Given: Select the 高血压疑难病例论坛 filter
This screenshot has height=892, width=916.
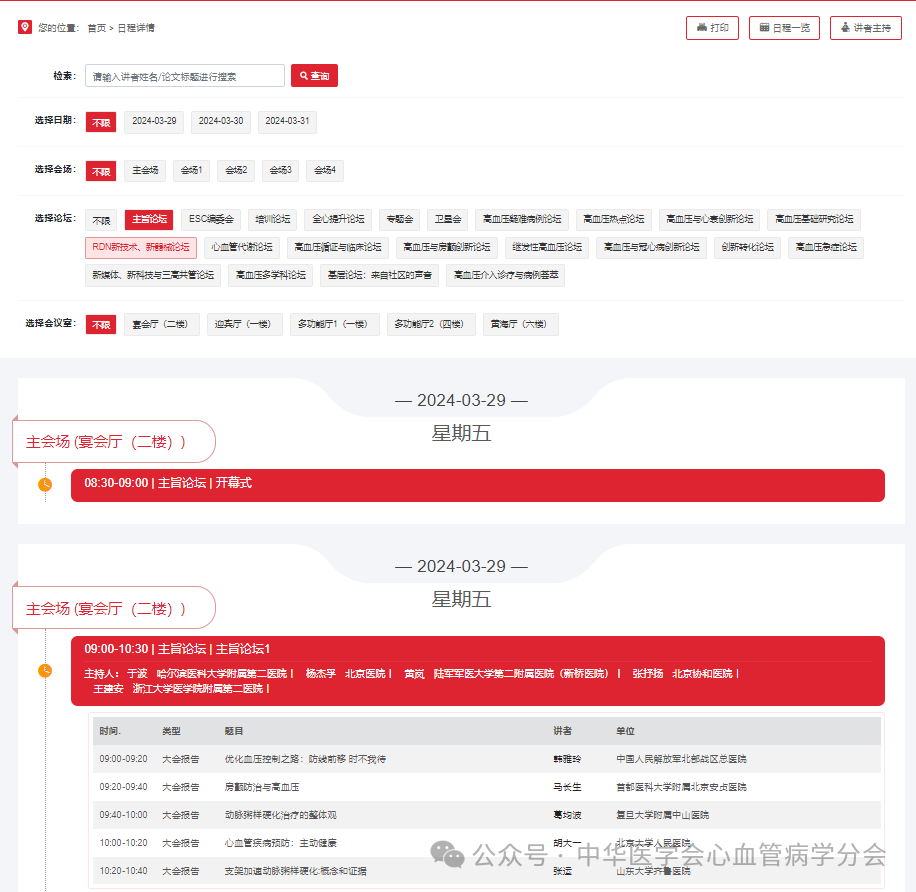Looking at the screenshot, I should [x=522, y=220].
